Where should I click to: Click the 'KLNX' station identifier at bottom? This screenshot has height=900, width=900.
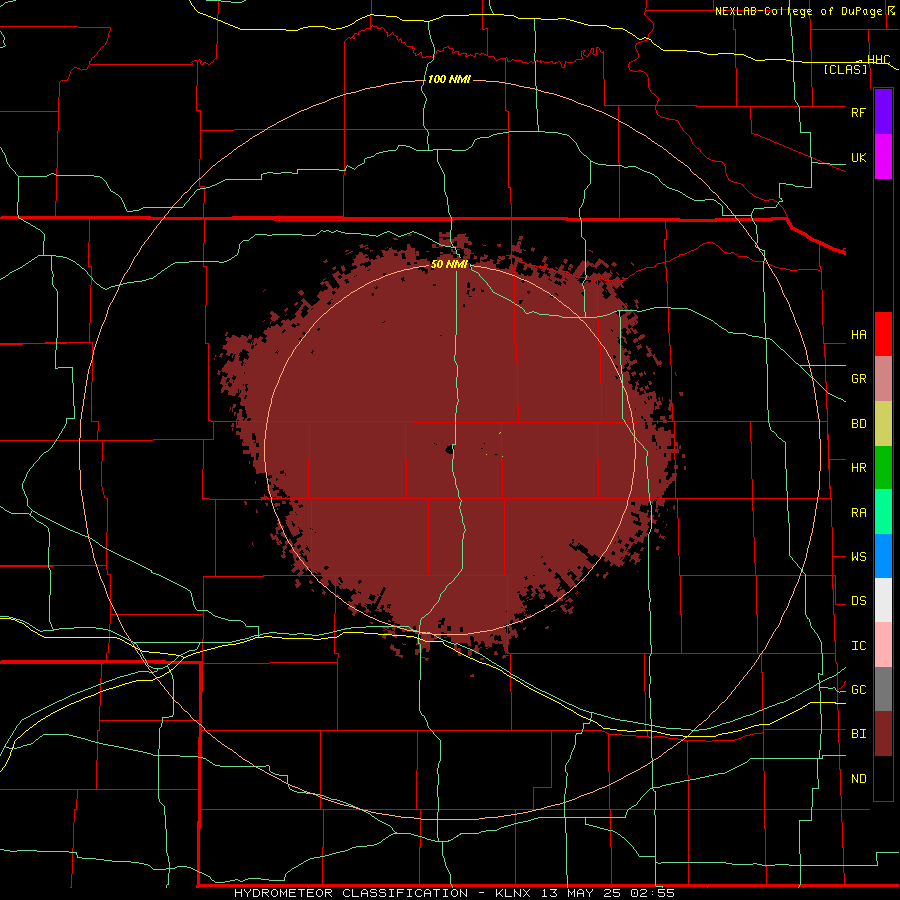pos(512,893)
